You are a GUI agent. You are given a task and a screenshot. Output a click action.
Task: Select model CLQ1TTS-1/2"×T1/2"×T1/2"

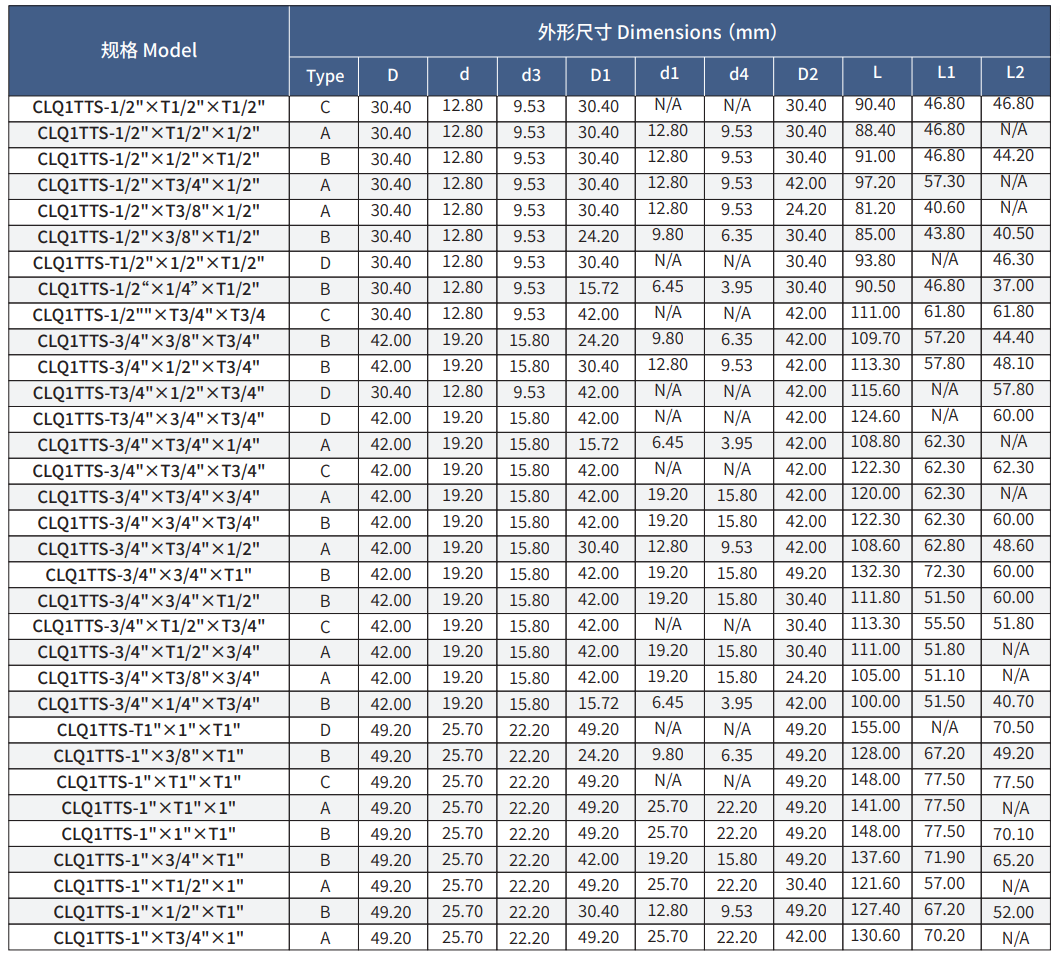click(149, 107)
